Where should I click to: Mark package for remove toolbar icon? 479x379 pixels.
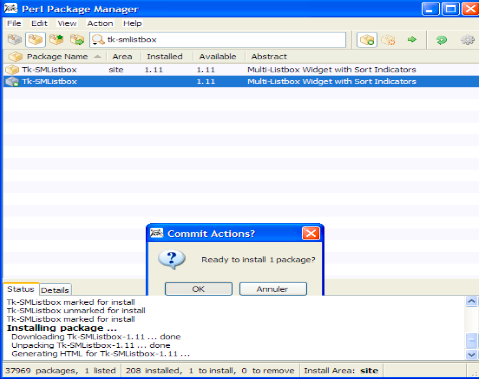(x=388, y=40)
